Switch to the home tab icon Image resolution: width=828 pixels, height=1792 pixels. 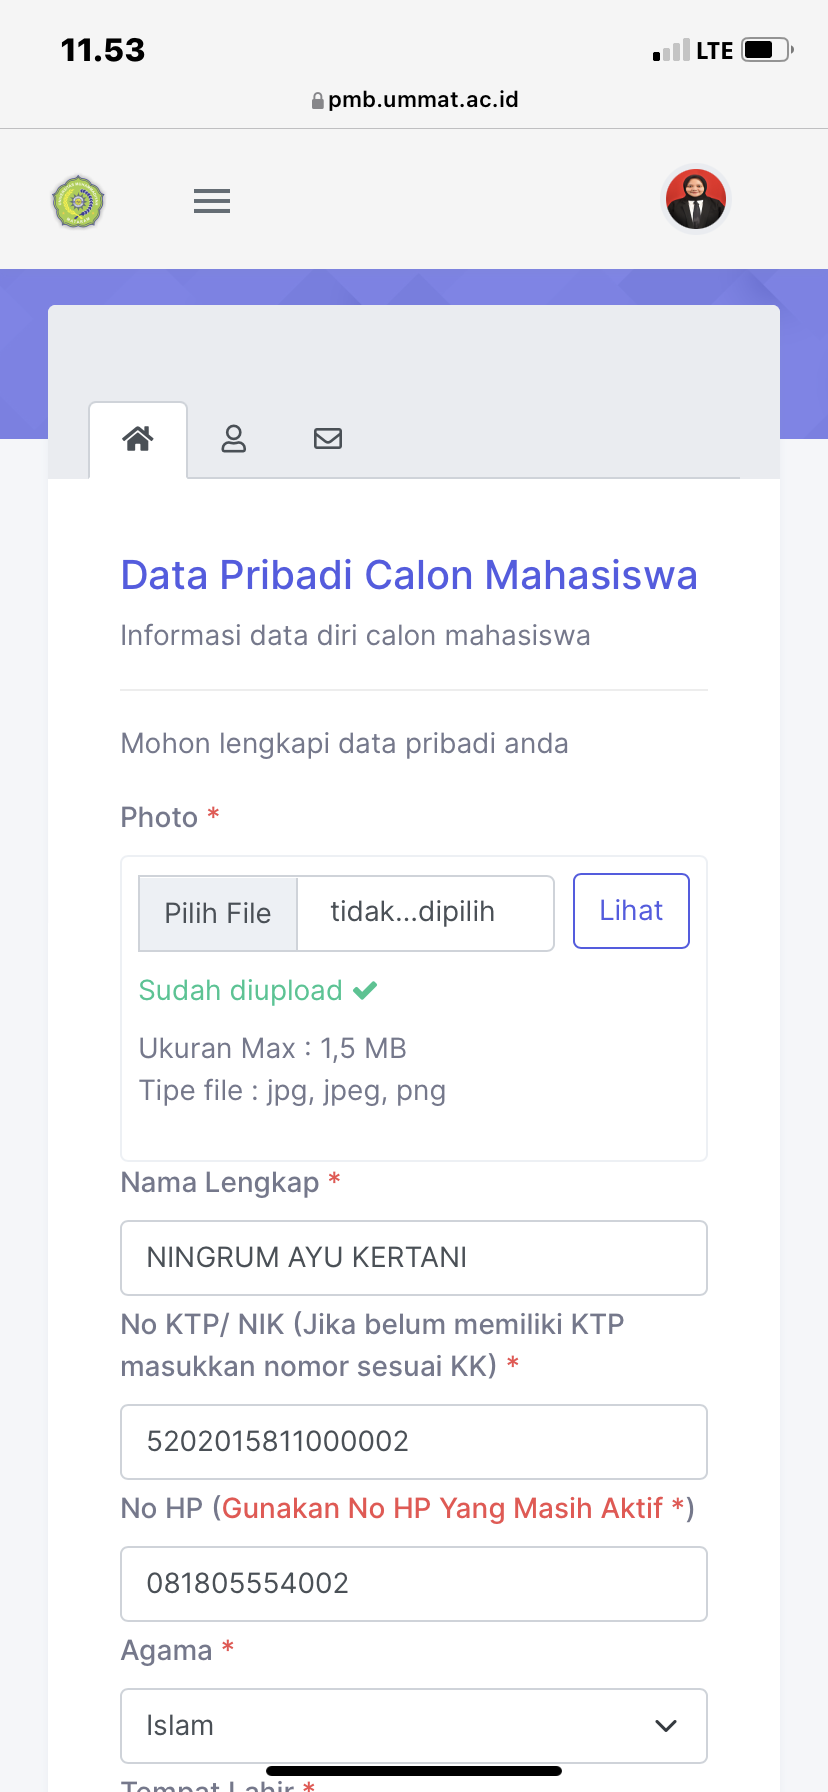click(138, 439)
